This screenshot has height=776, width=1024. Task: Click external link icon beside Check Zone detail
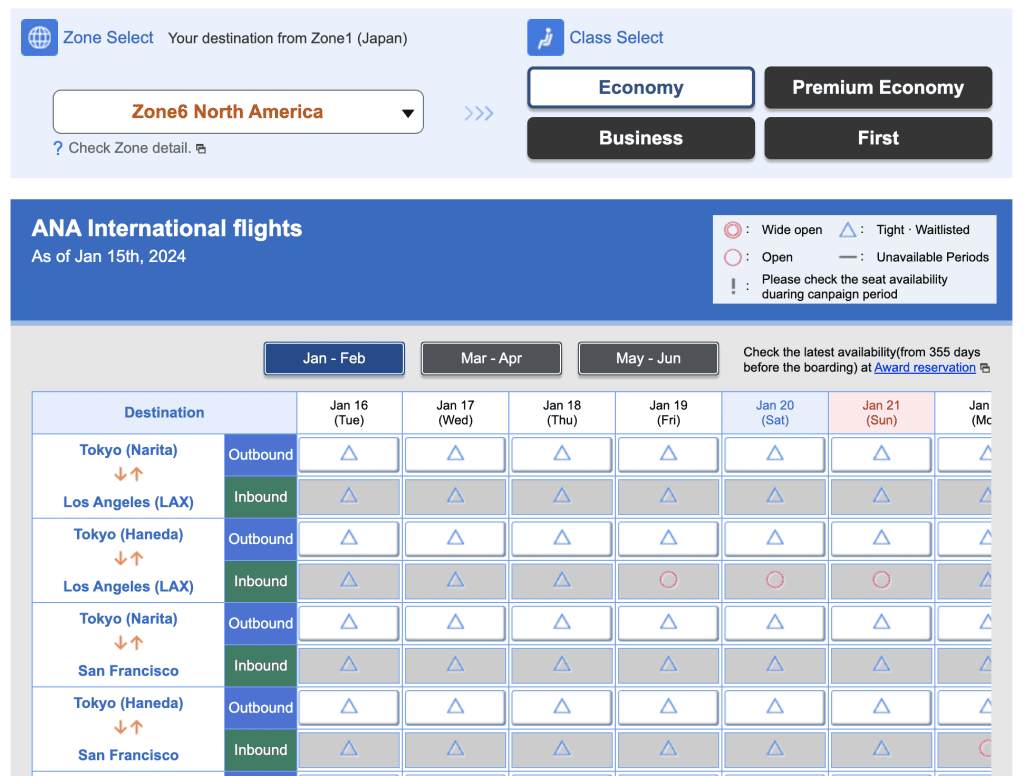[x=201, y=149]
